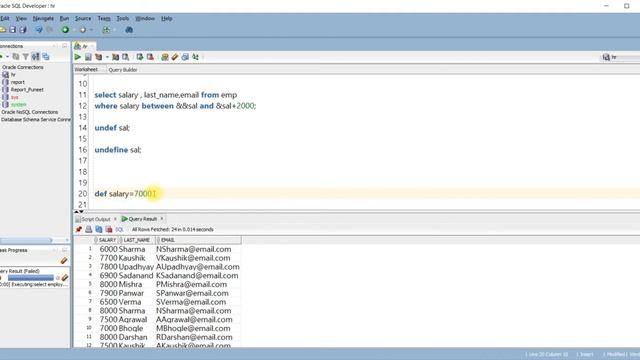
Task: Close the Script Output tab
Action: click(x=115, y=219)
